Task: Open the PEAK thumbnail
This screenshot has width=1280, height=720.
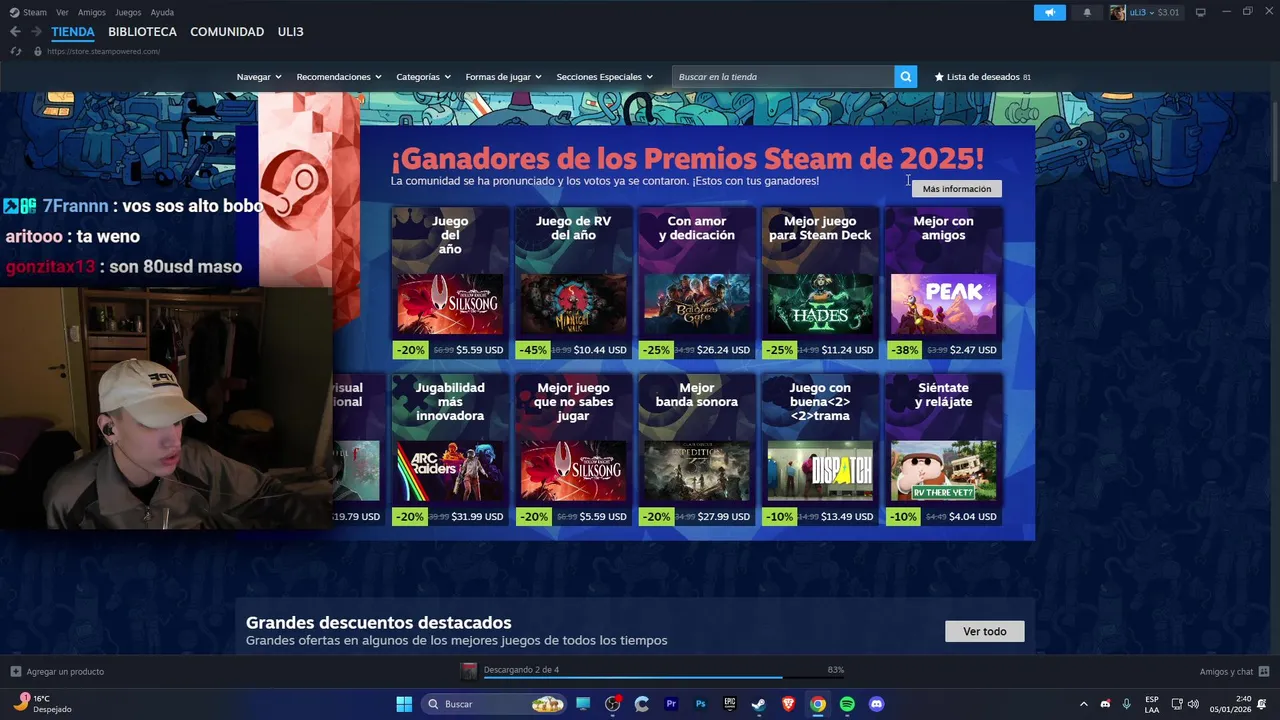Action: coord(944,303)
